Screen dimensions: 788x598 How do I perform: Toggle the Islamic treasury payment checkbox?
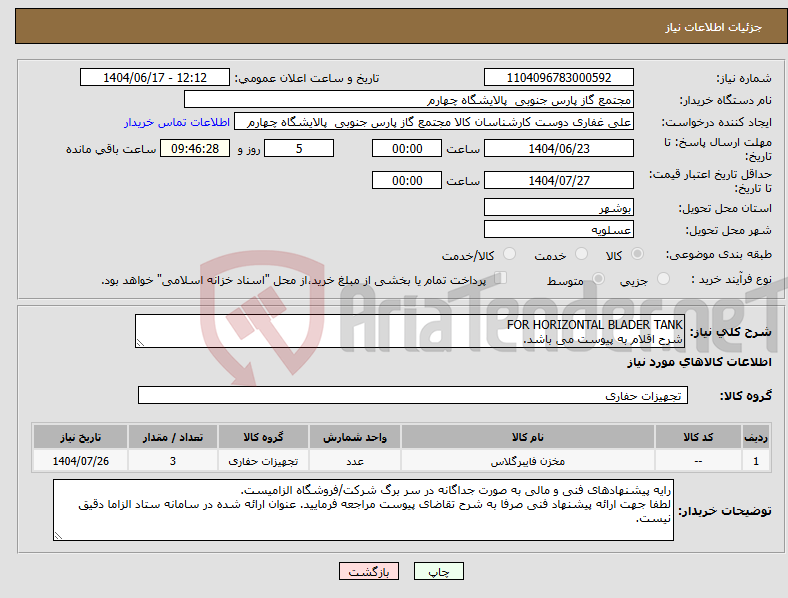pos(500,278)
